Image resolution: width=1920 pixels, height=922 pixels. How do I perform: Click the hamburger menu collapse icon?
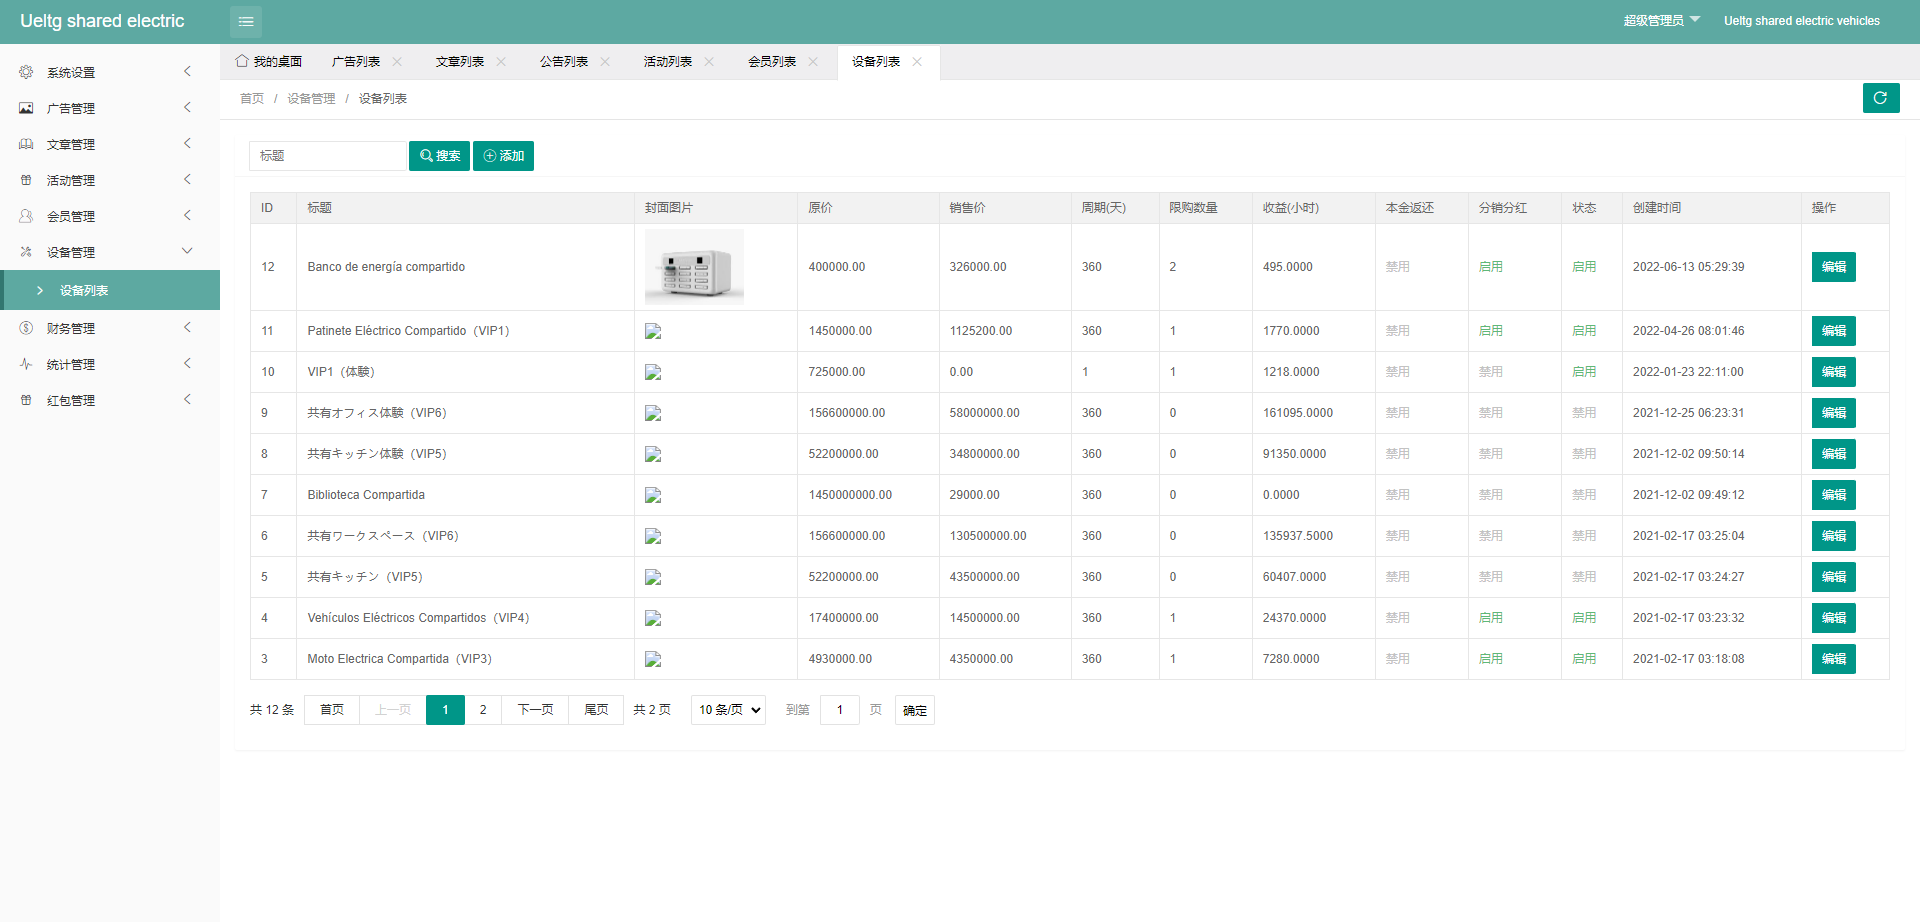pos(246,21)
